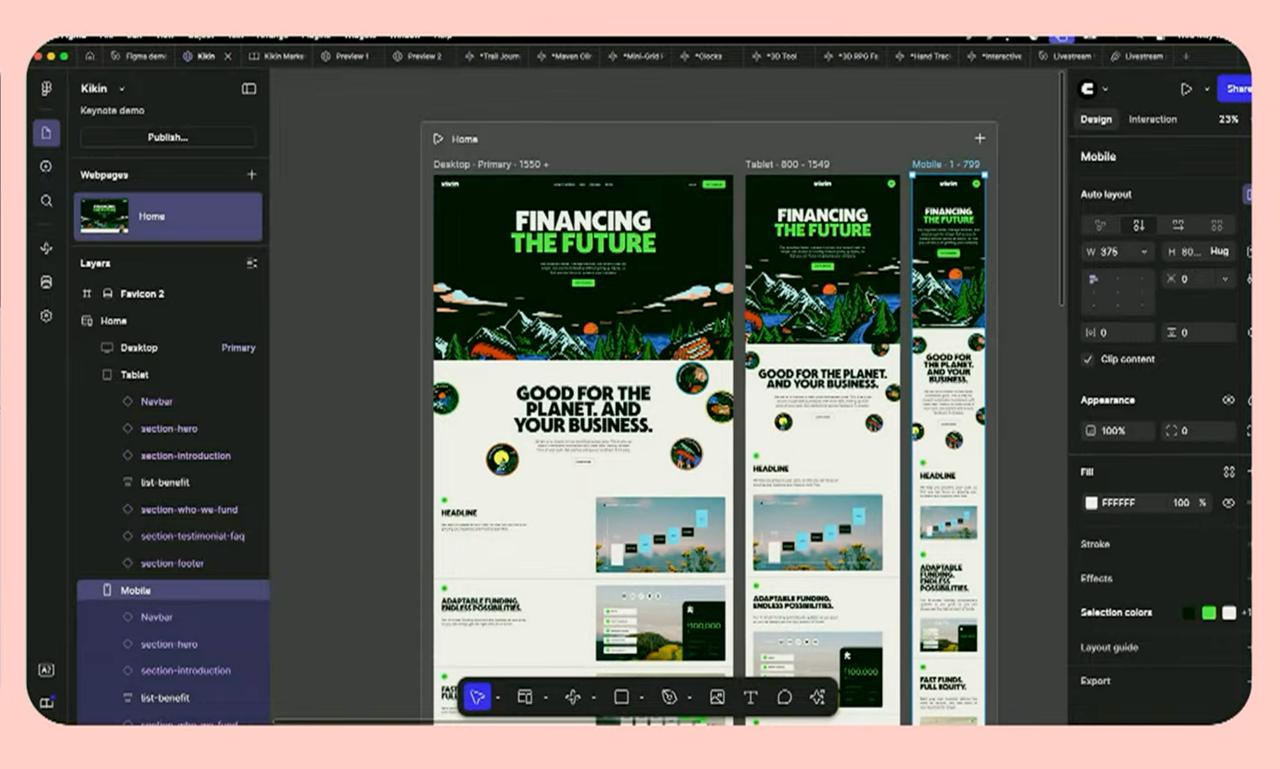Open site settings gear in left sidebar
The width and height of the screenshot is (1280, 769).
click(46, 316)
